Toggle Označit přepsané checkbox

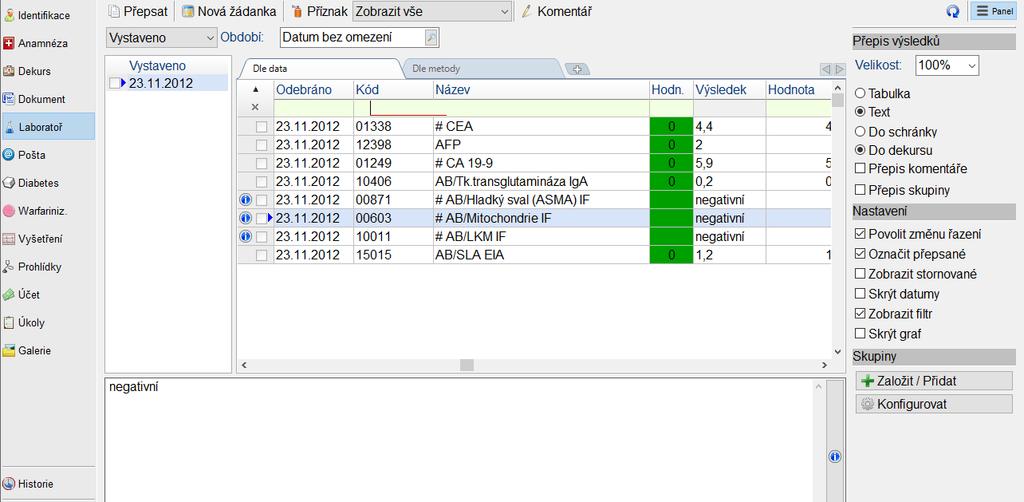[860, 254]
